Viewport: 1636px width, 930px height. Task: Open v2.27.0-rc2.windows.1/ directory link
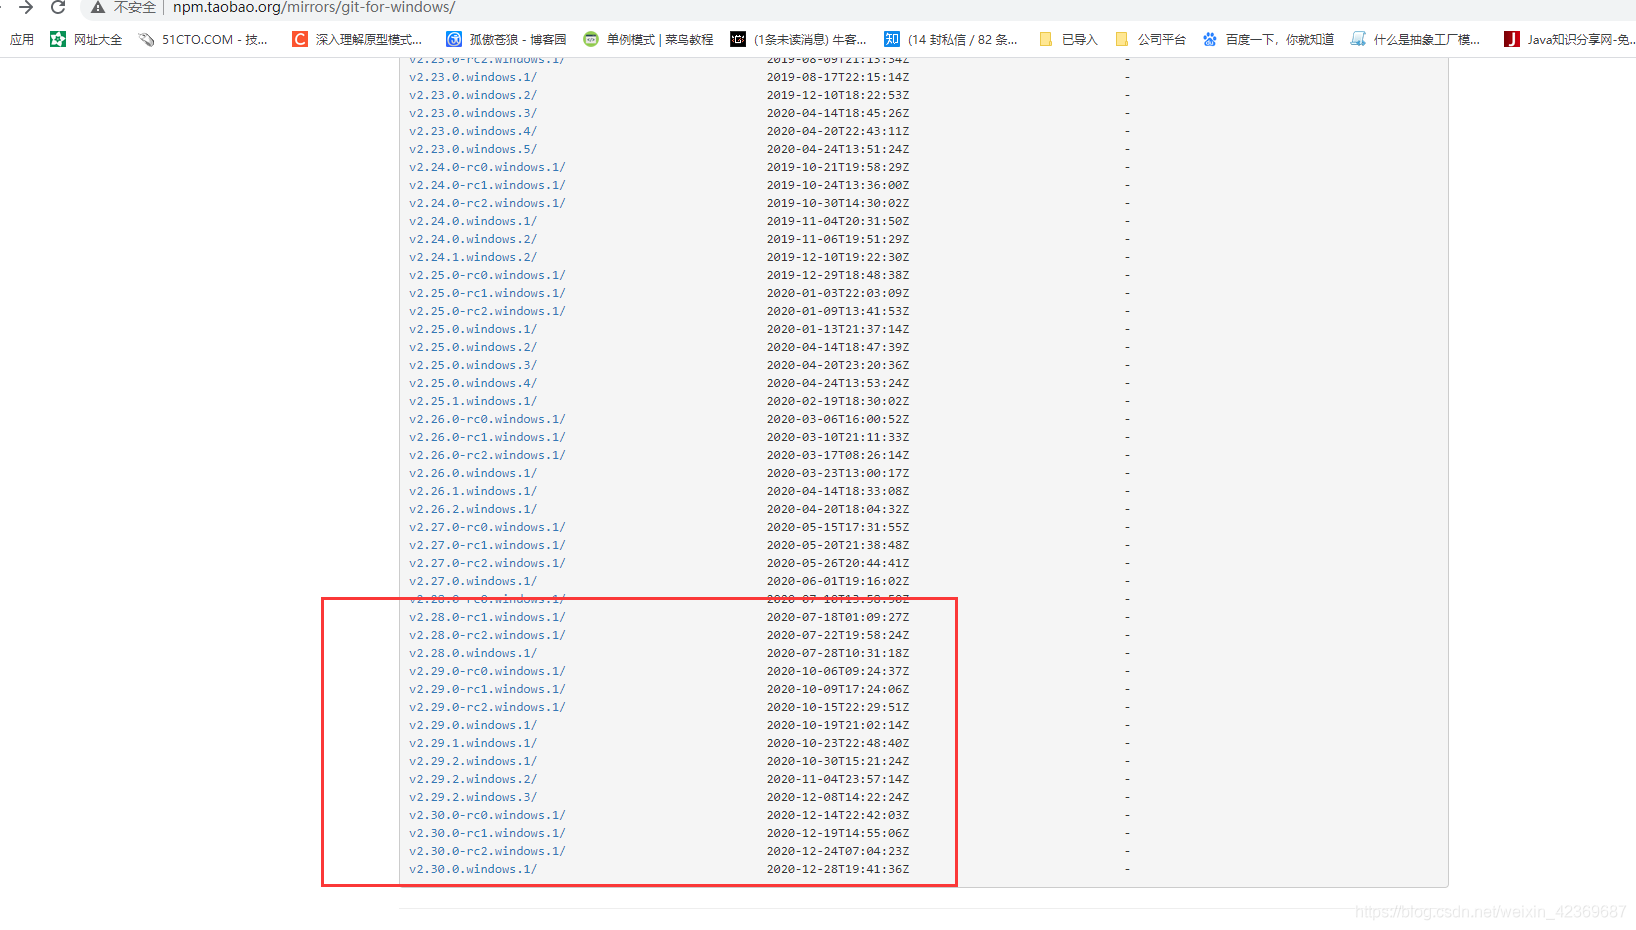[487, 563]
